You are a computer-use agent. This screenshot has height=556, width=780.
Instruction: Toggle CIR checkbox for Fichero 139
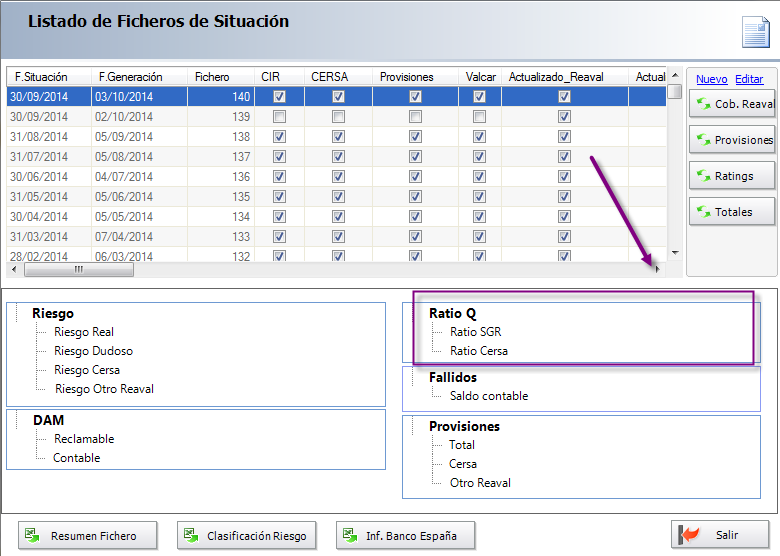(279, 117)
